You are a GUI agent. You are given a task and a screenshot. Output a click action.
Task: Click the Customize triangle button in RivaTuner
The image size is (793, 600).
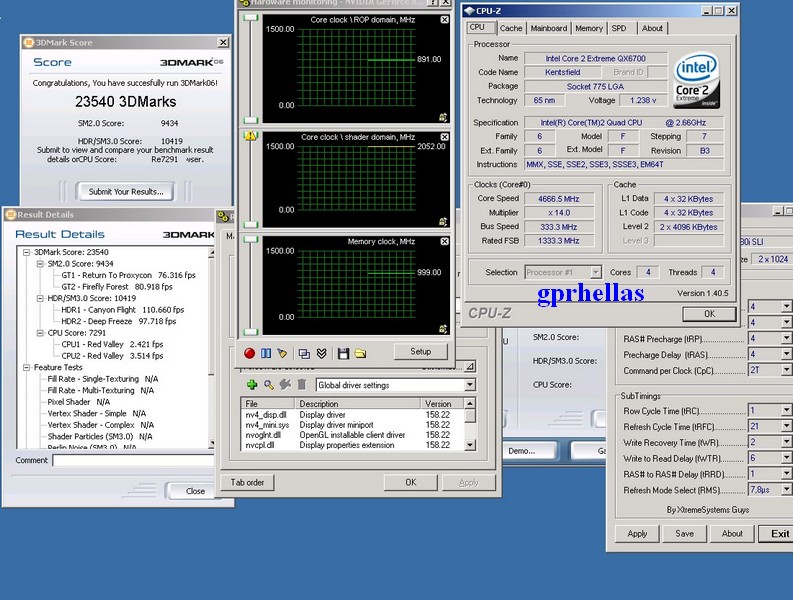tap(470, 366)
